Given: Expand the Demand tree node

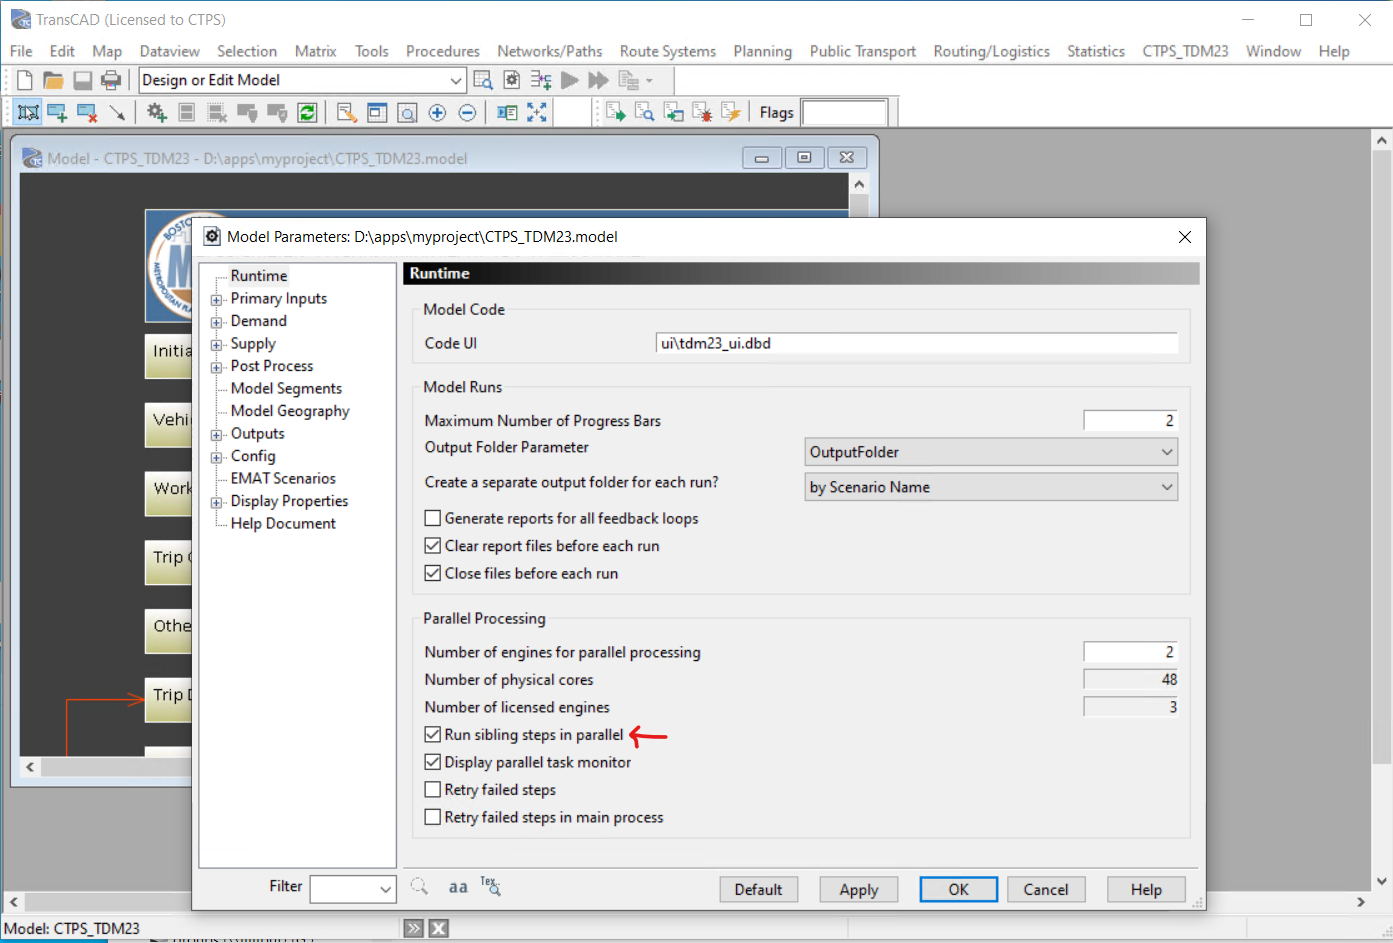Looking at the screenshot, I should 216,322.
